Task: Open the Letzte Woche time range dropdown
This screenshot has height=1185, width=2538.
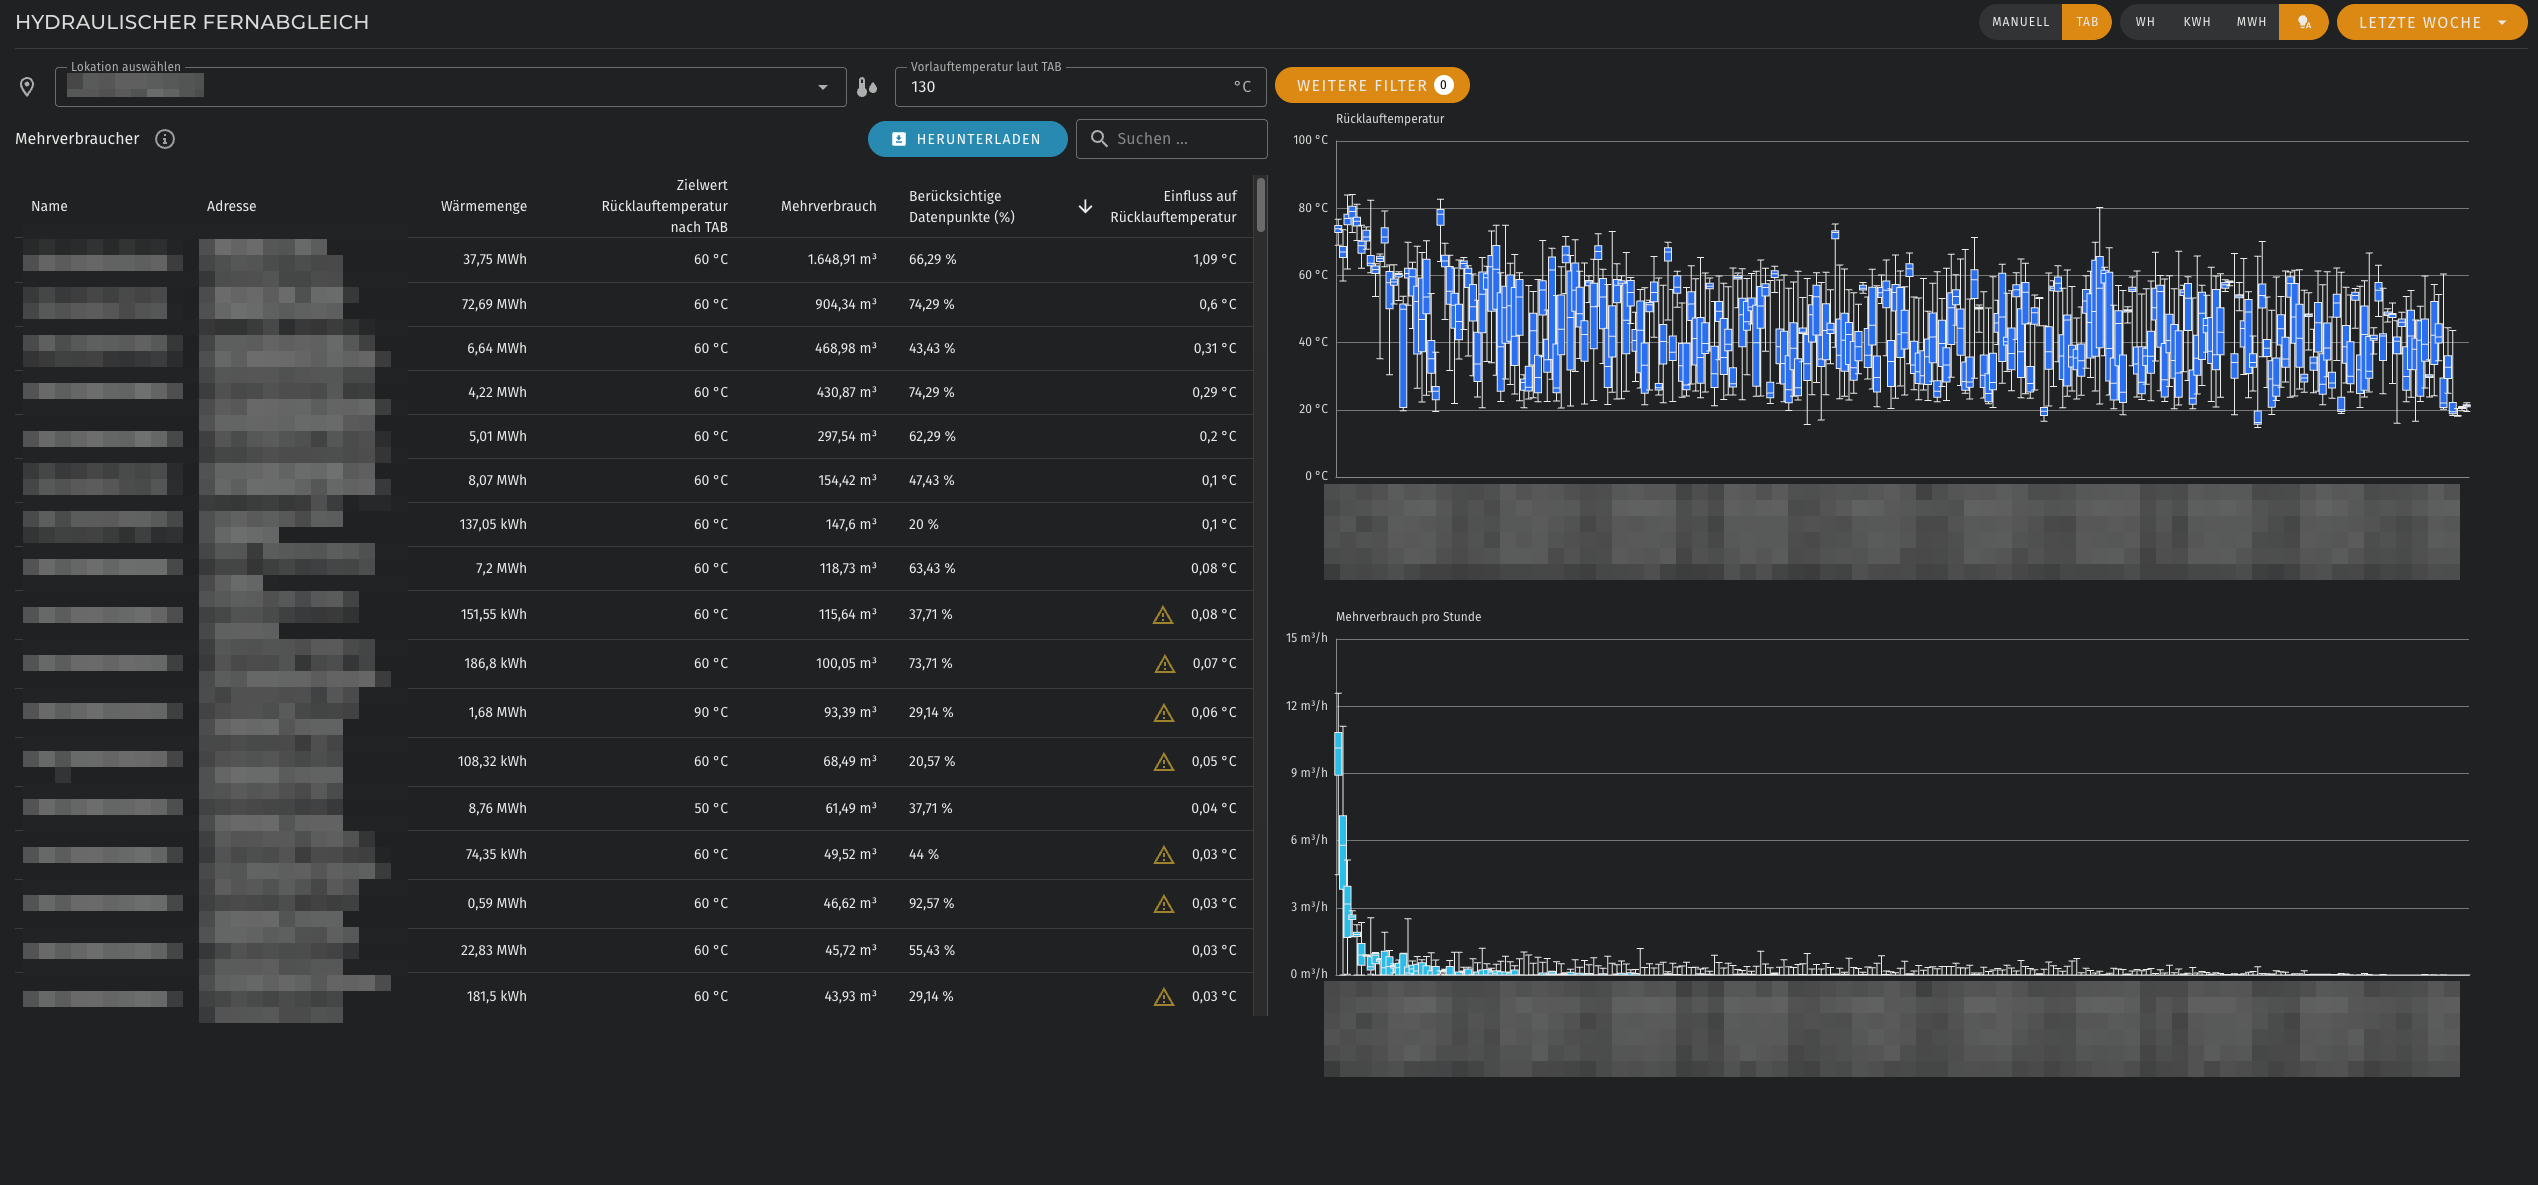Action: click(2431, 22)
